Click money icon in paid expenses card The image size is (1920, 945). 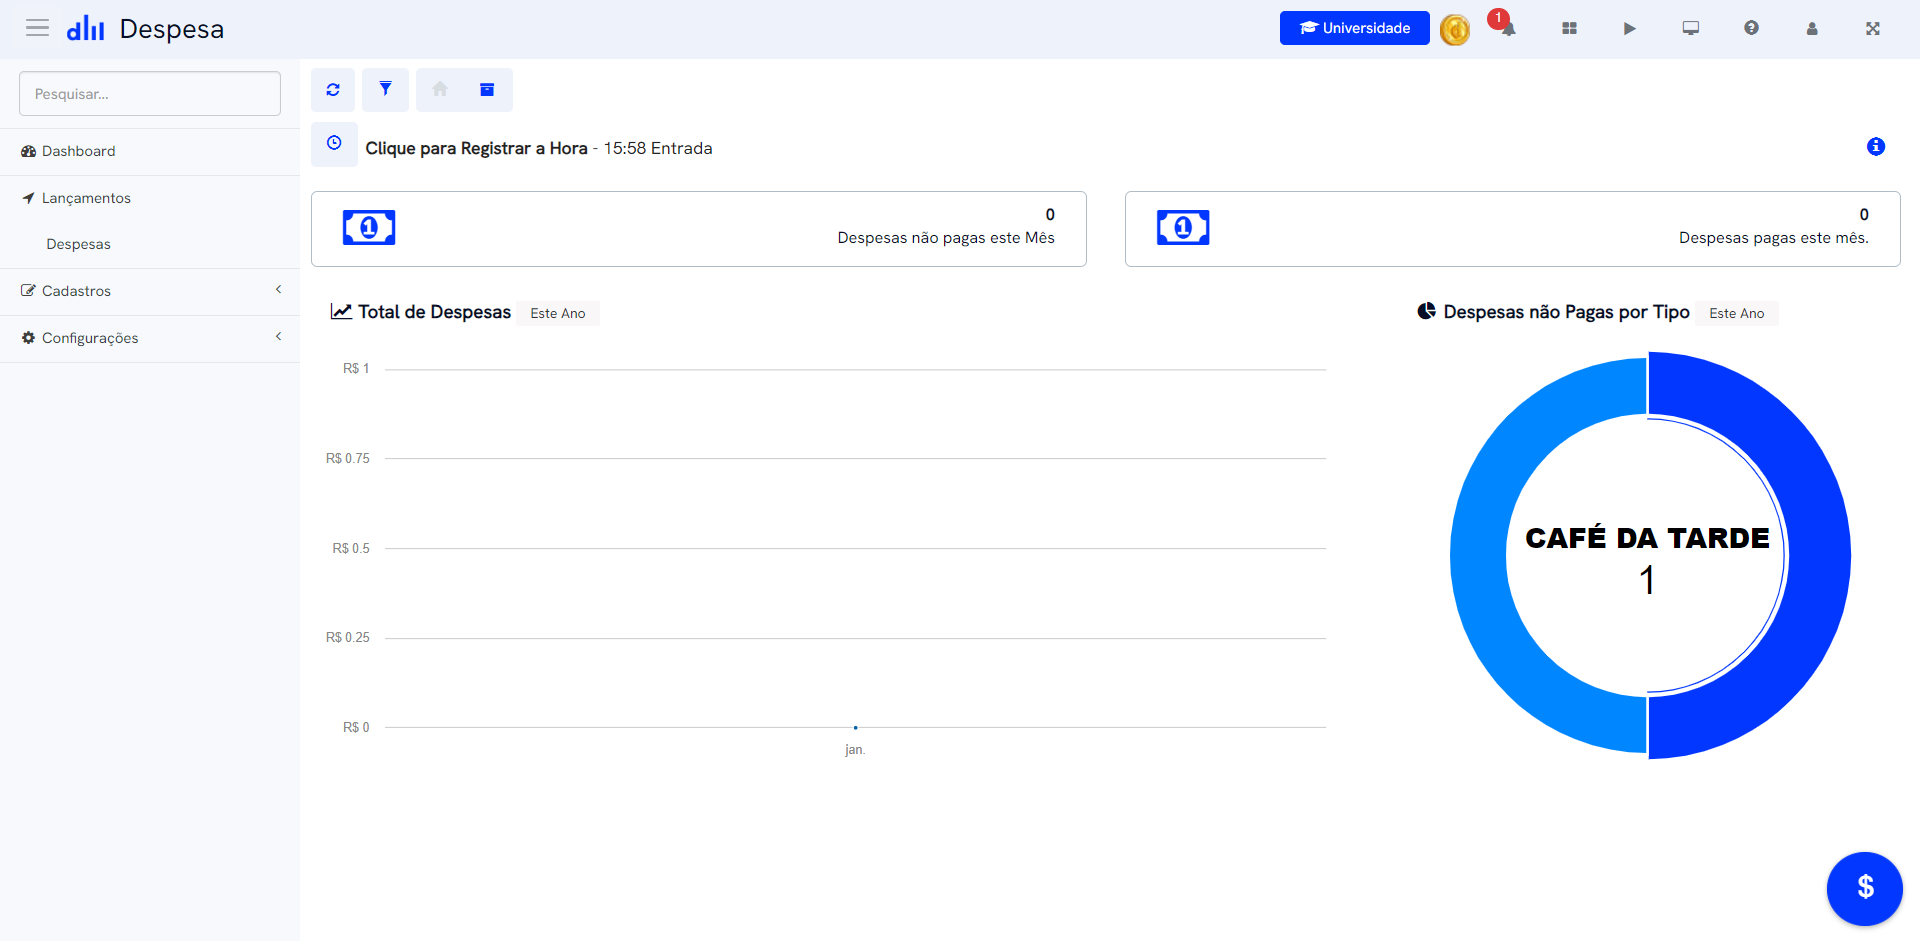[x=1183, y=228]
